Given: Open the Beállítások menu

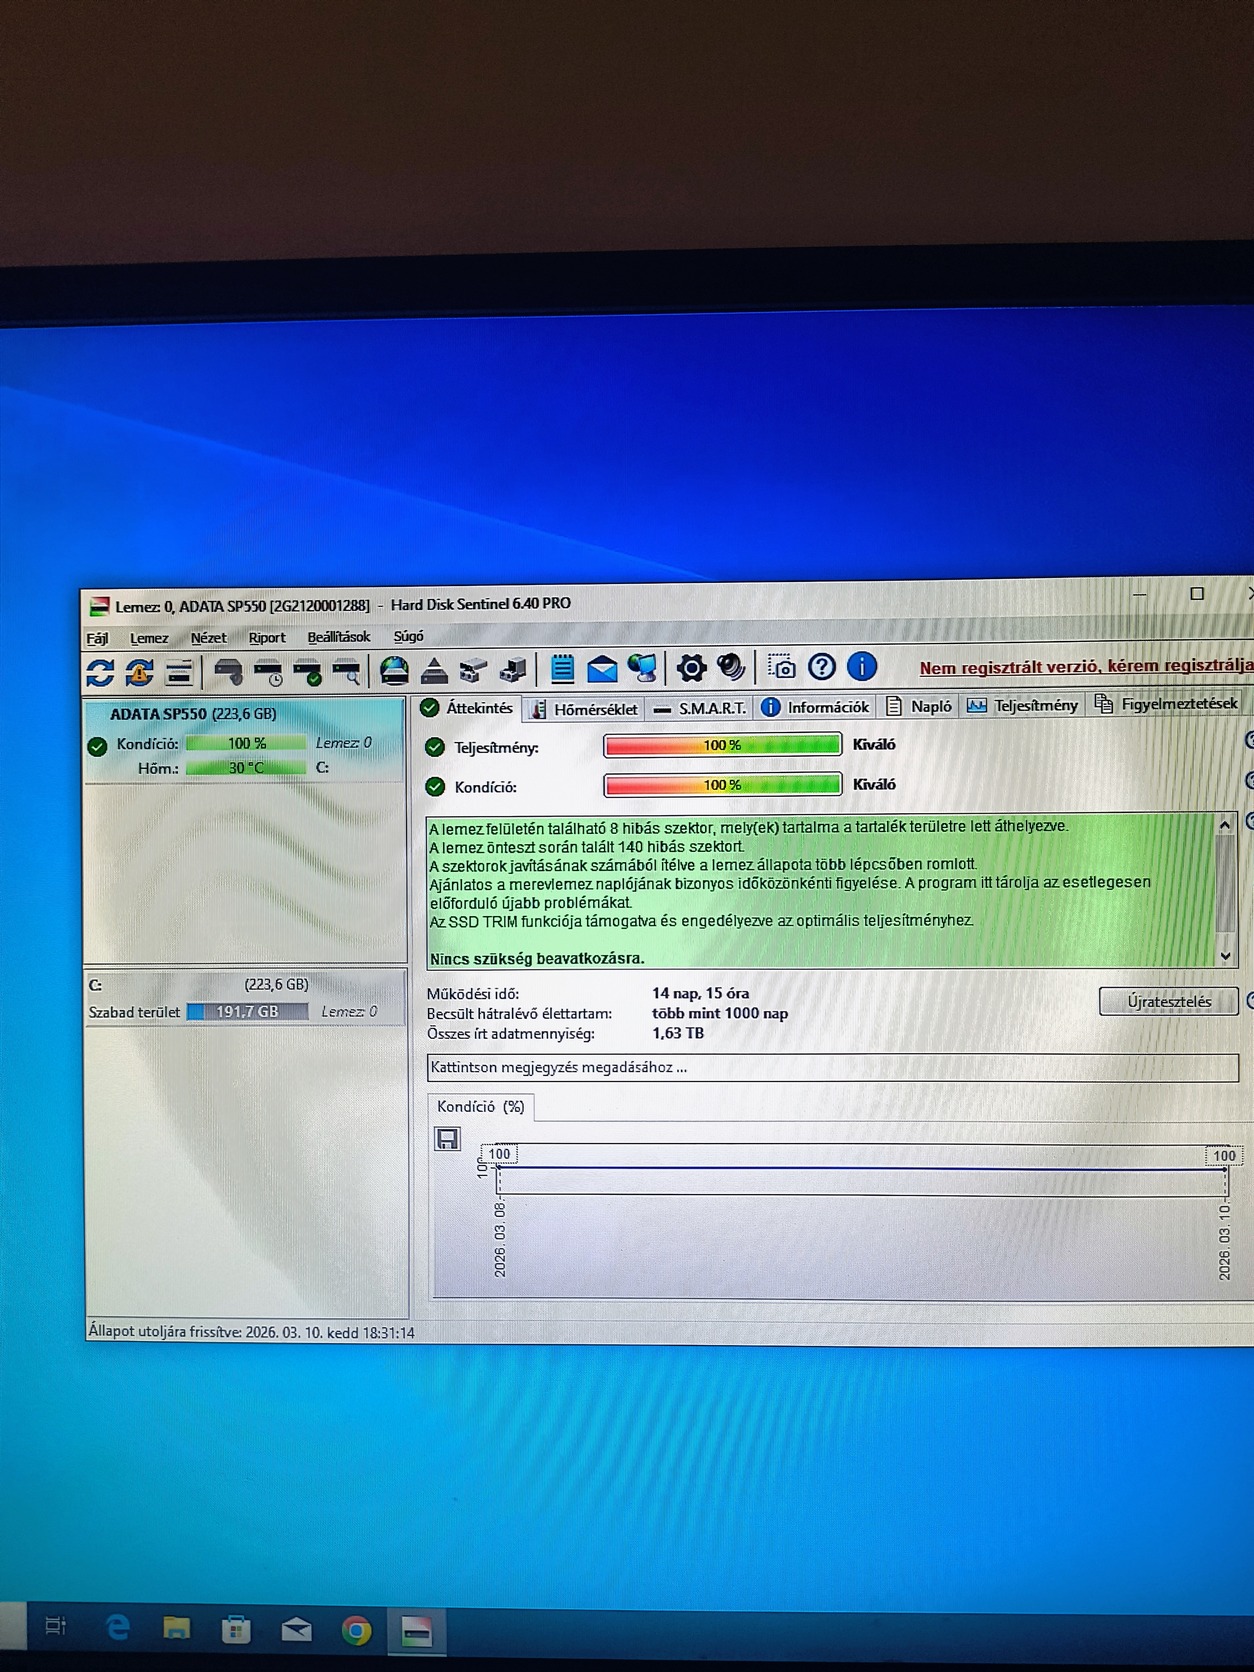Looking at the screenshot, I should (339, 637).
